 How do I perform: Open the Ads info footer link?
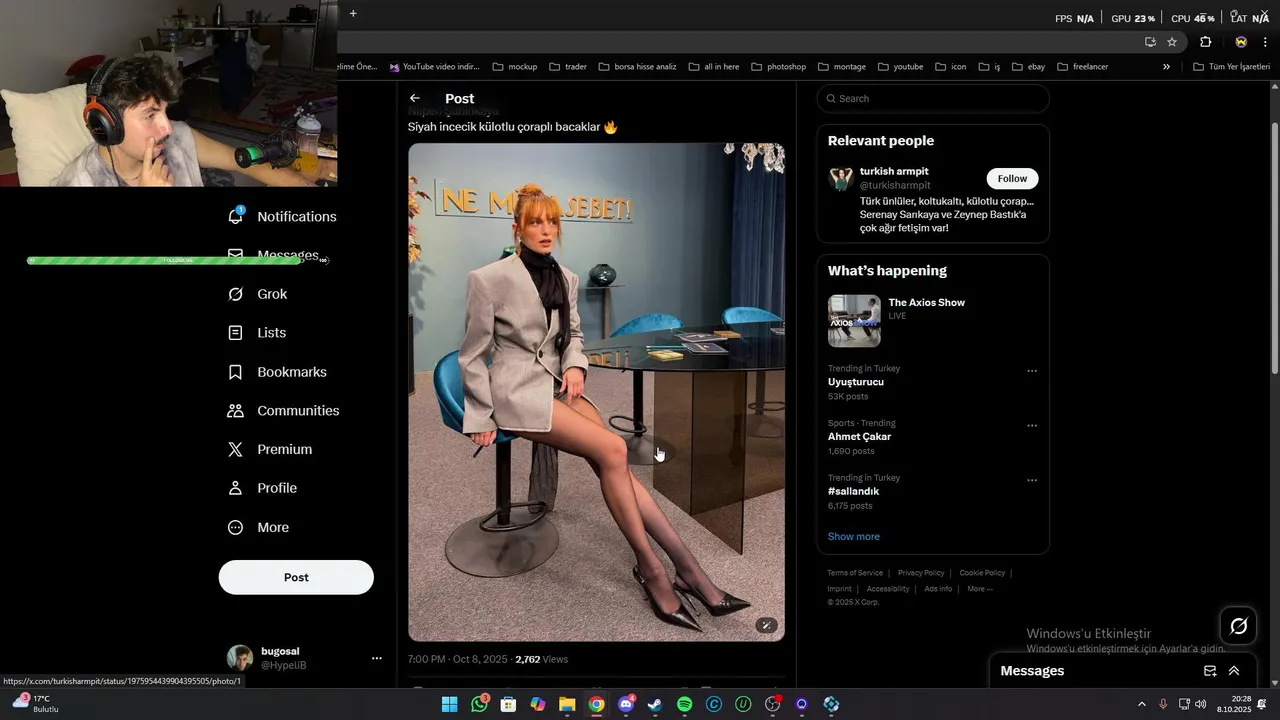tap(938, 589)
